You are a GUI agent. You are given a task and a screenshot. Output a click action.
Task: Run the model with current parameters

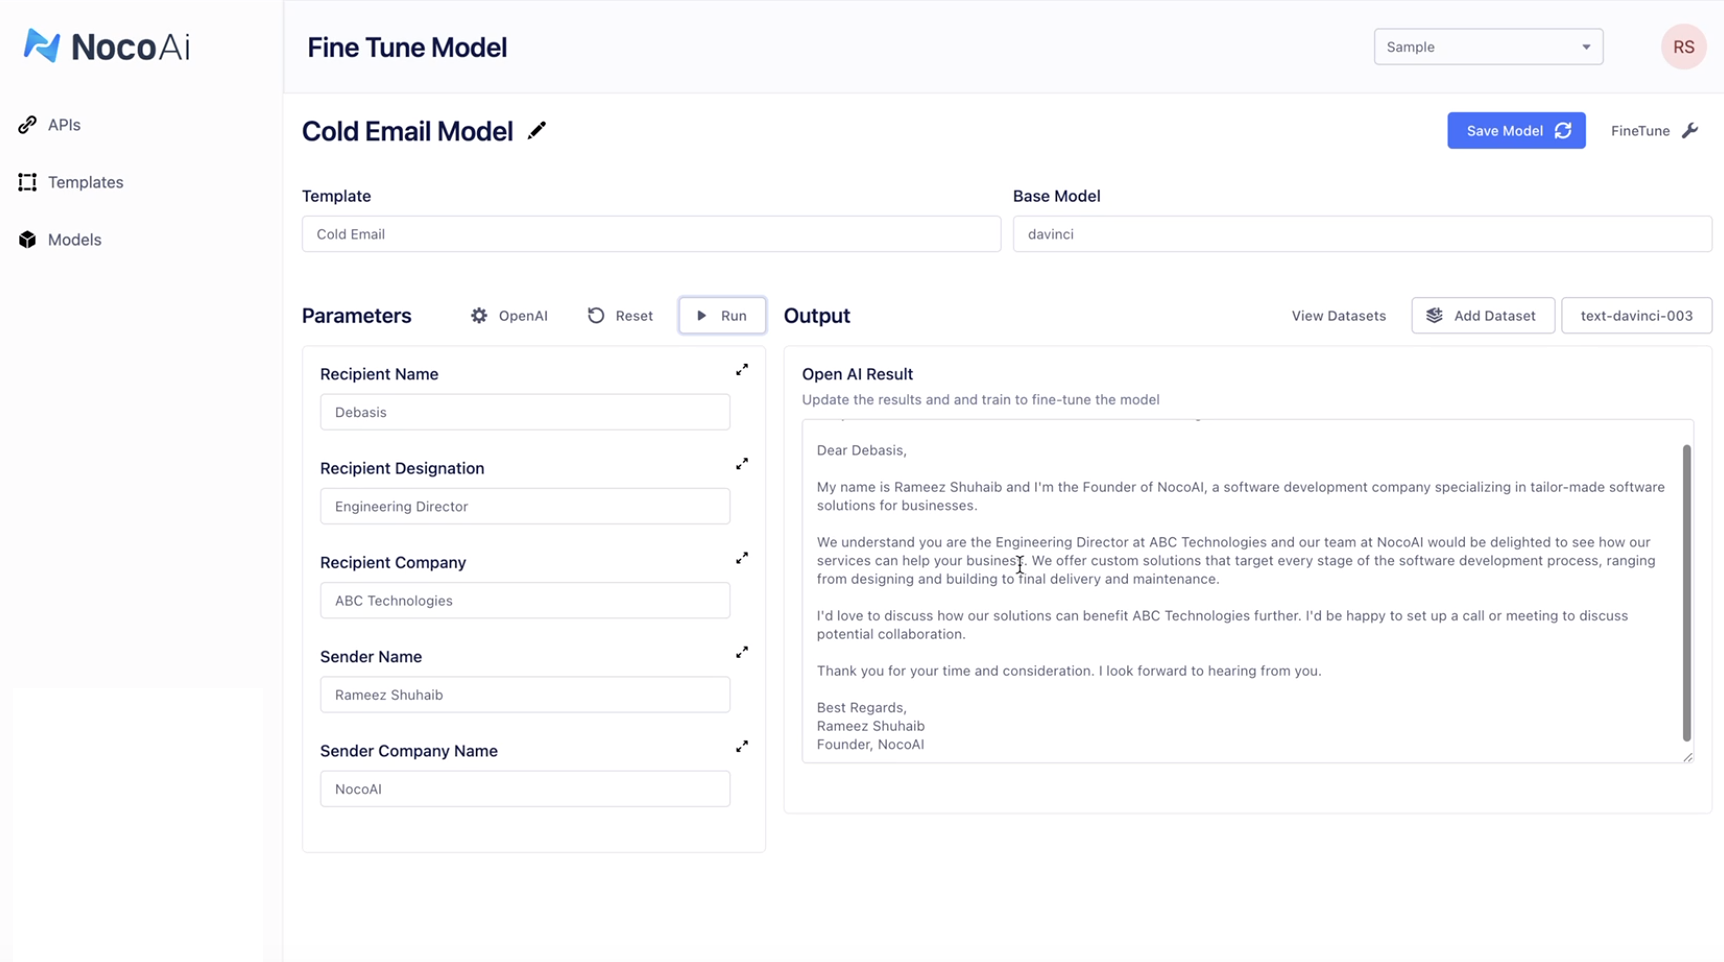pyautogui.click(x=721, y=316)
